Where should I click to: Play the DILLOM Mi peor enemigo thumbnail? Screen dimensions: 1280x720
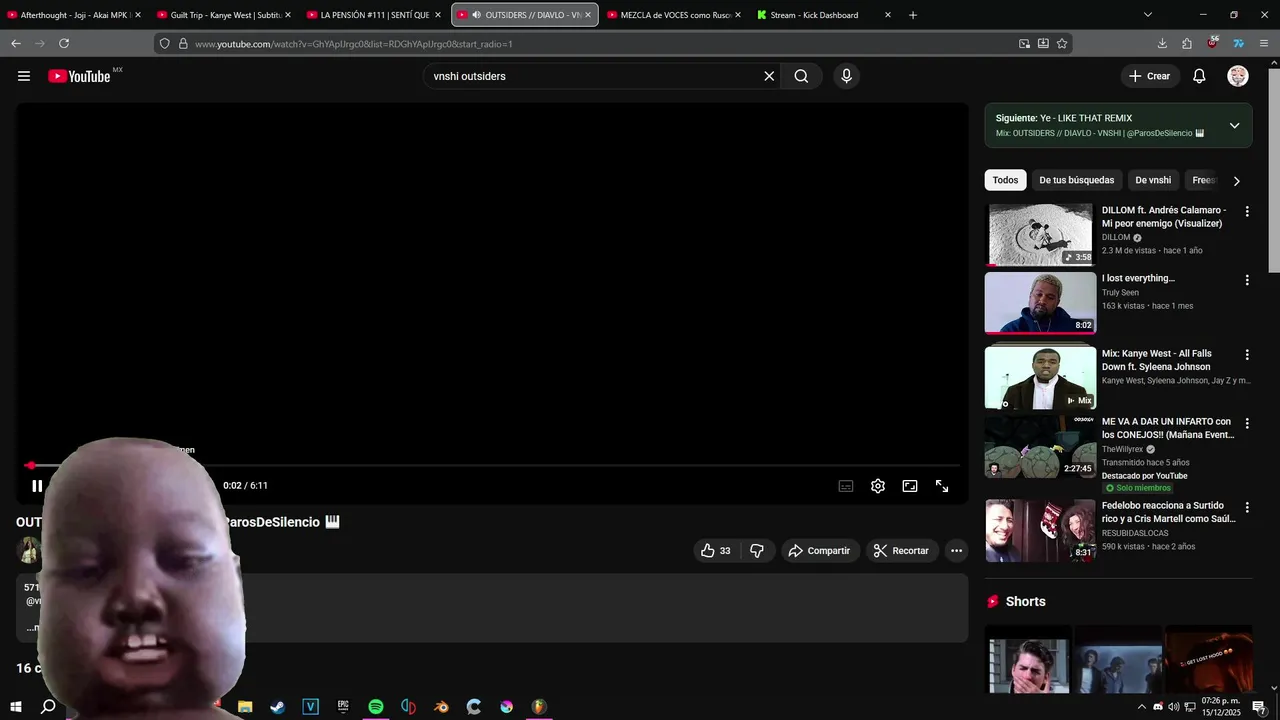[x=1040, y=235]
